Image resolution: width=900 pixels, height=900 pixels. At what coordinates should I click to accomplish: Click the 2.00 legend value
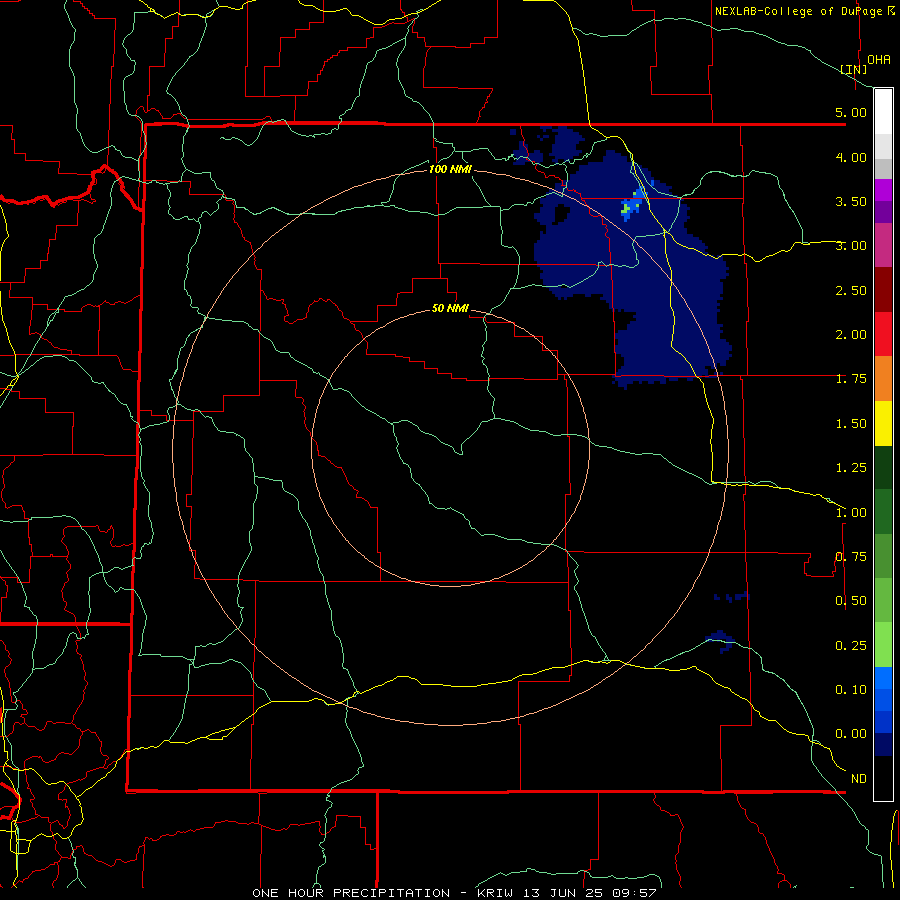click(x=851, y=334)
